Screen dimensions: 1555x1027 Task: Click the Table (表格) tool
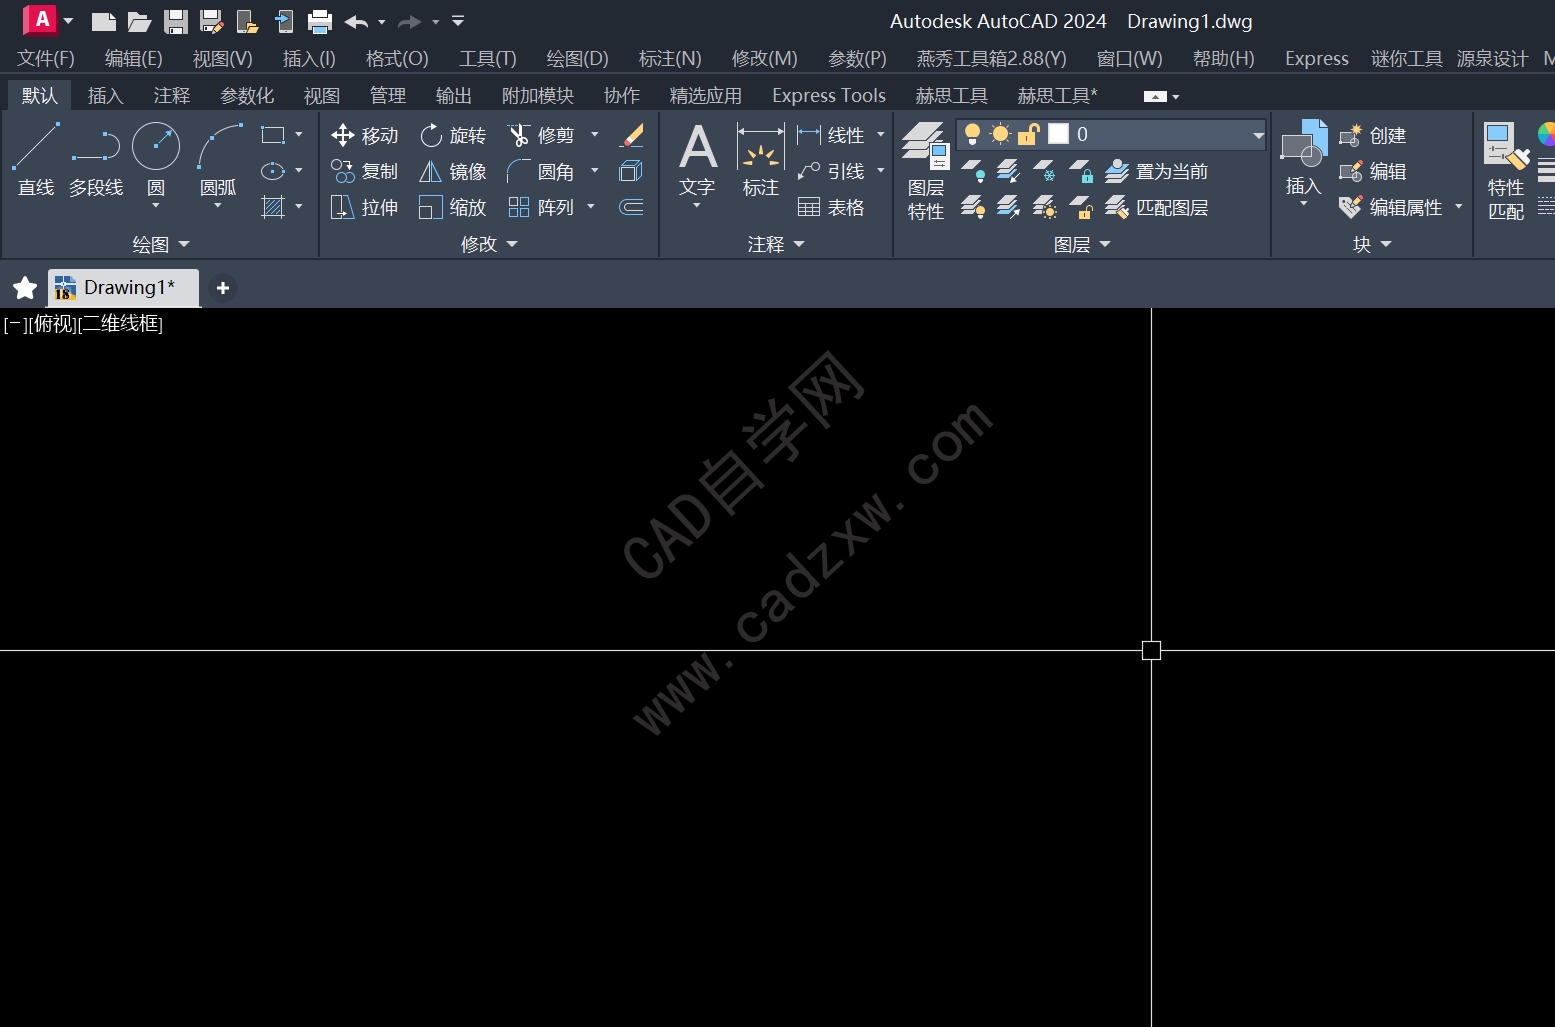tap(831, 207)
